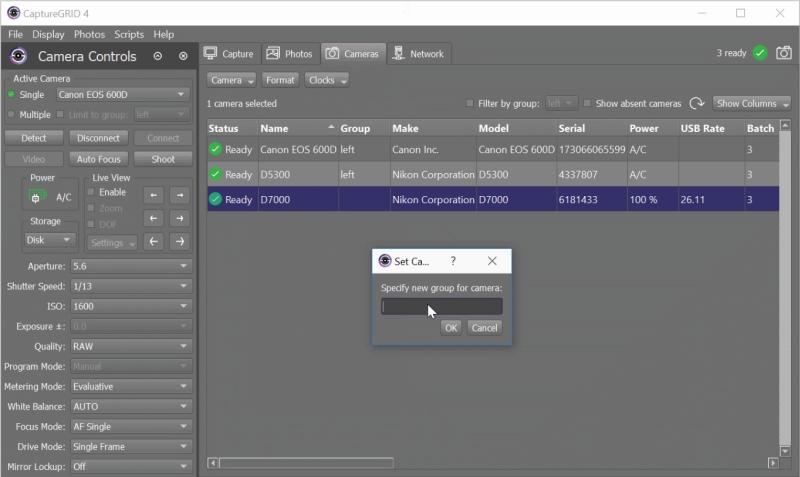Click the green ready checkmark status icon

tap(760, 53)
